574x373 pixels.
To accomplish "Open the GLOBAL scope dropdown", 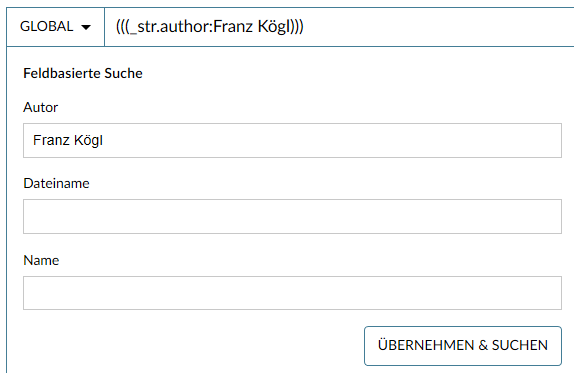I will 55,27.
